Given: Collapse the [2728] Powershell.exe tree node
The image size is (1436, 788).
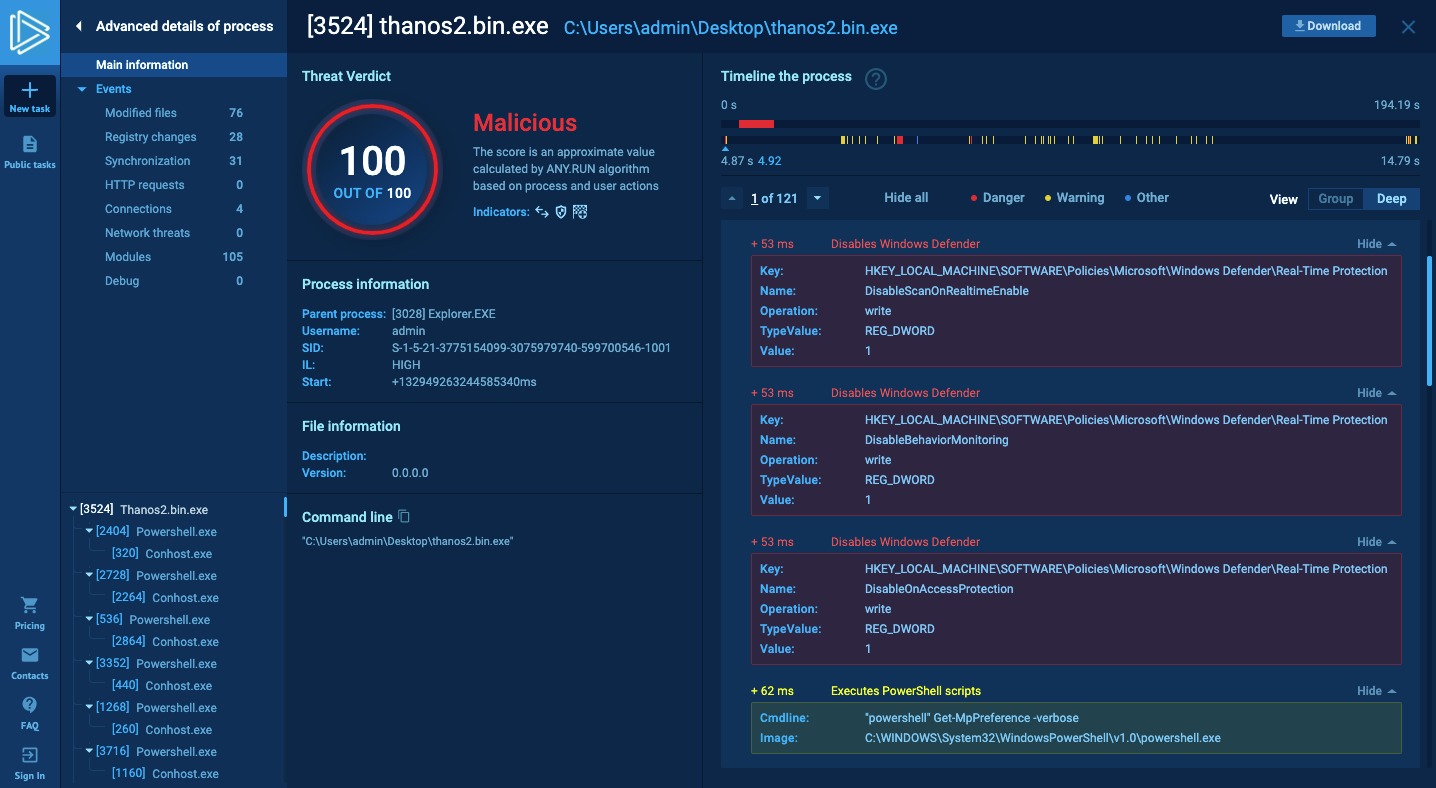Looking at the screenshot, I should [89, 576].
